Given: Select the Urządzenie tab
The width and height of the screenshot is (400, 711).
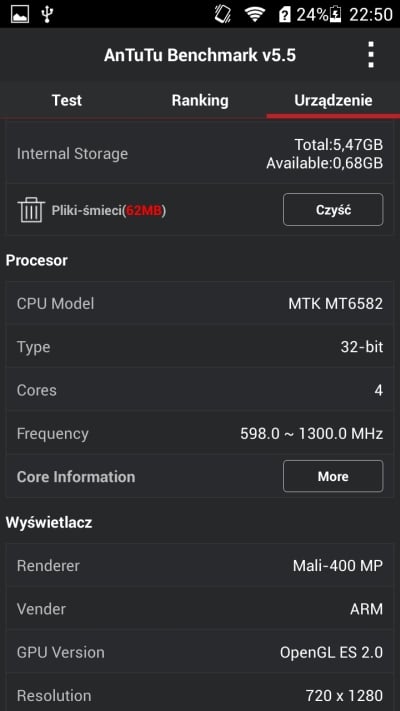Looking at the screenshot, I should (333, 100).
